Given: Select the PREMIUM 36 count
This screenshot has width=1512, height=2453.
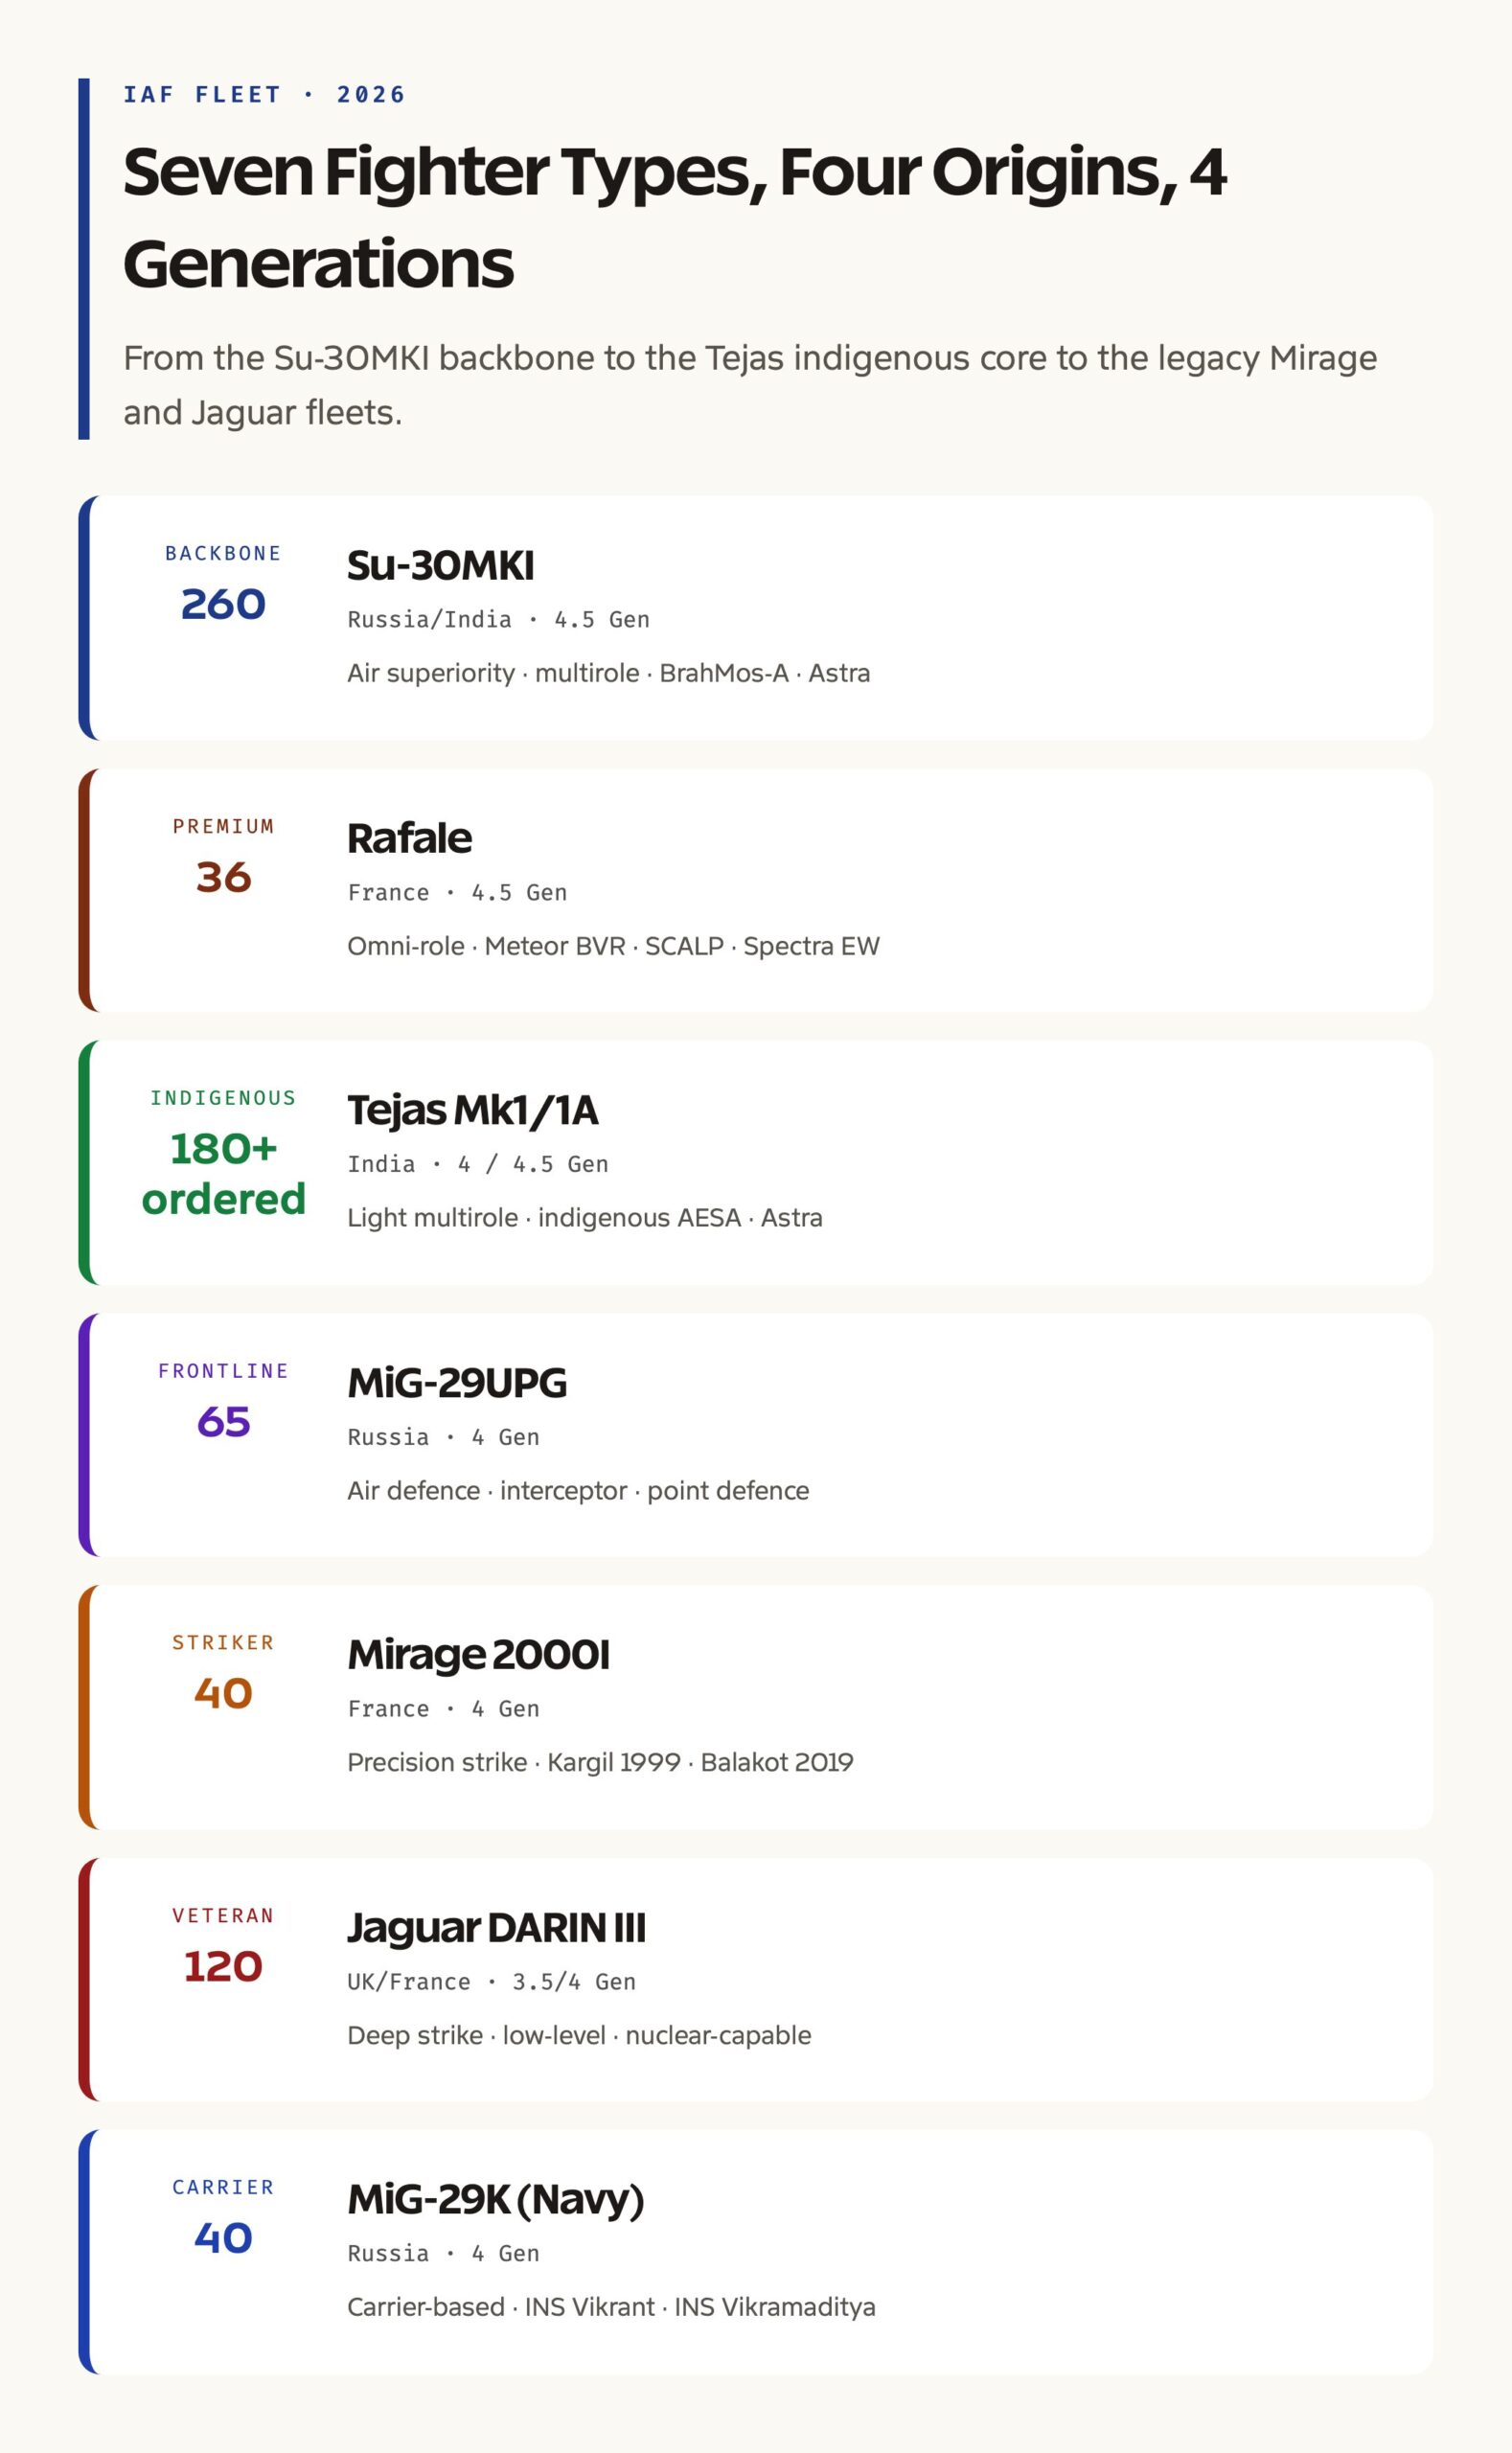Looking at the screenshot, I should tap(223, 877).
